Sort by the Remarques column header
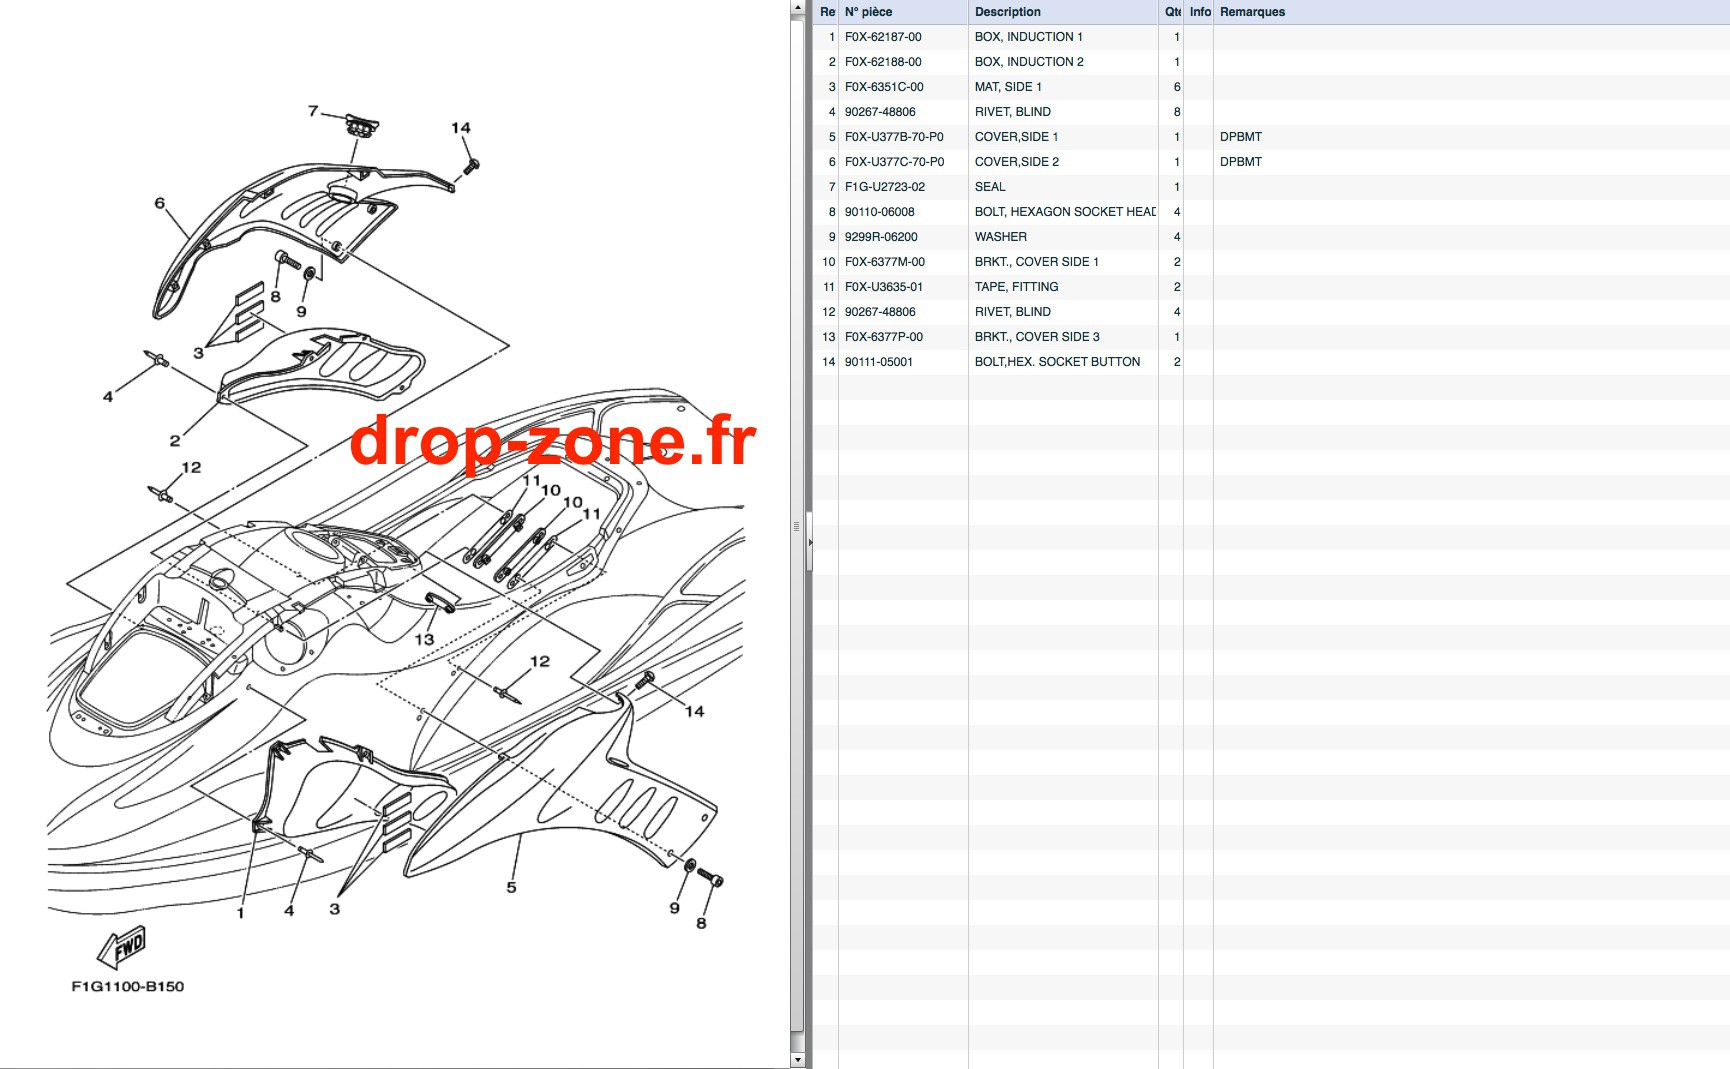The height and width of the screenshot is (1069, 1730). tap(1471, 12)
